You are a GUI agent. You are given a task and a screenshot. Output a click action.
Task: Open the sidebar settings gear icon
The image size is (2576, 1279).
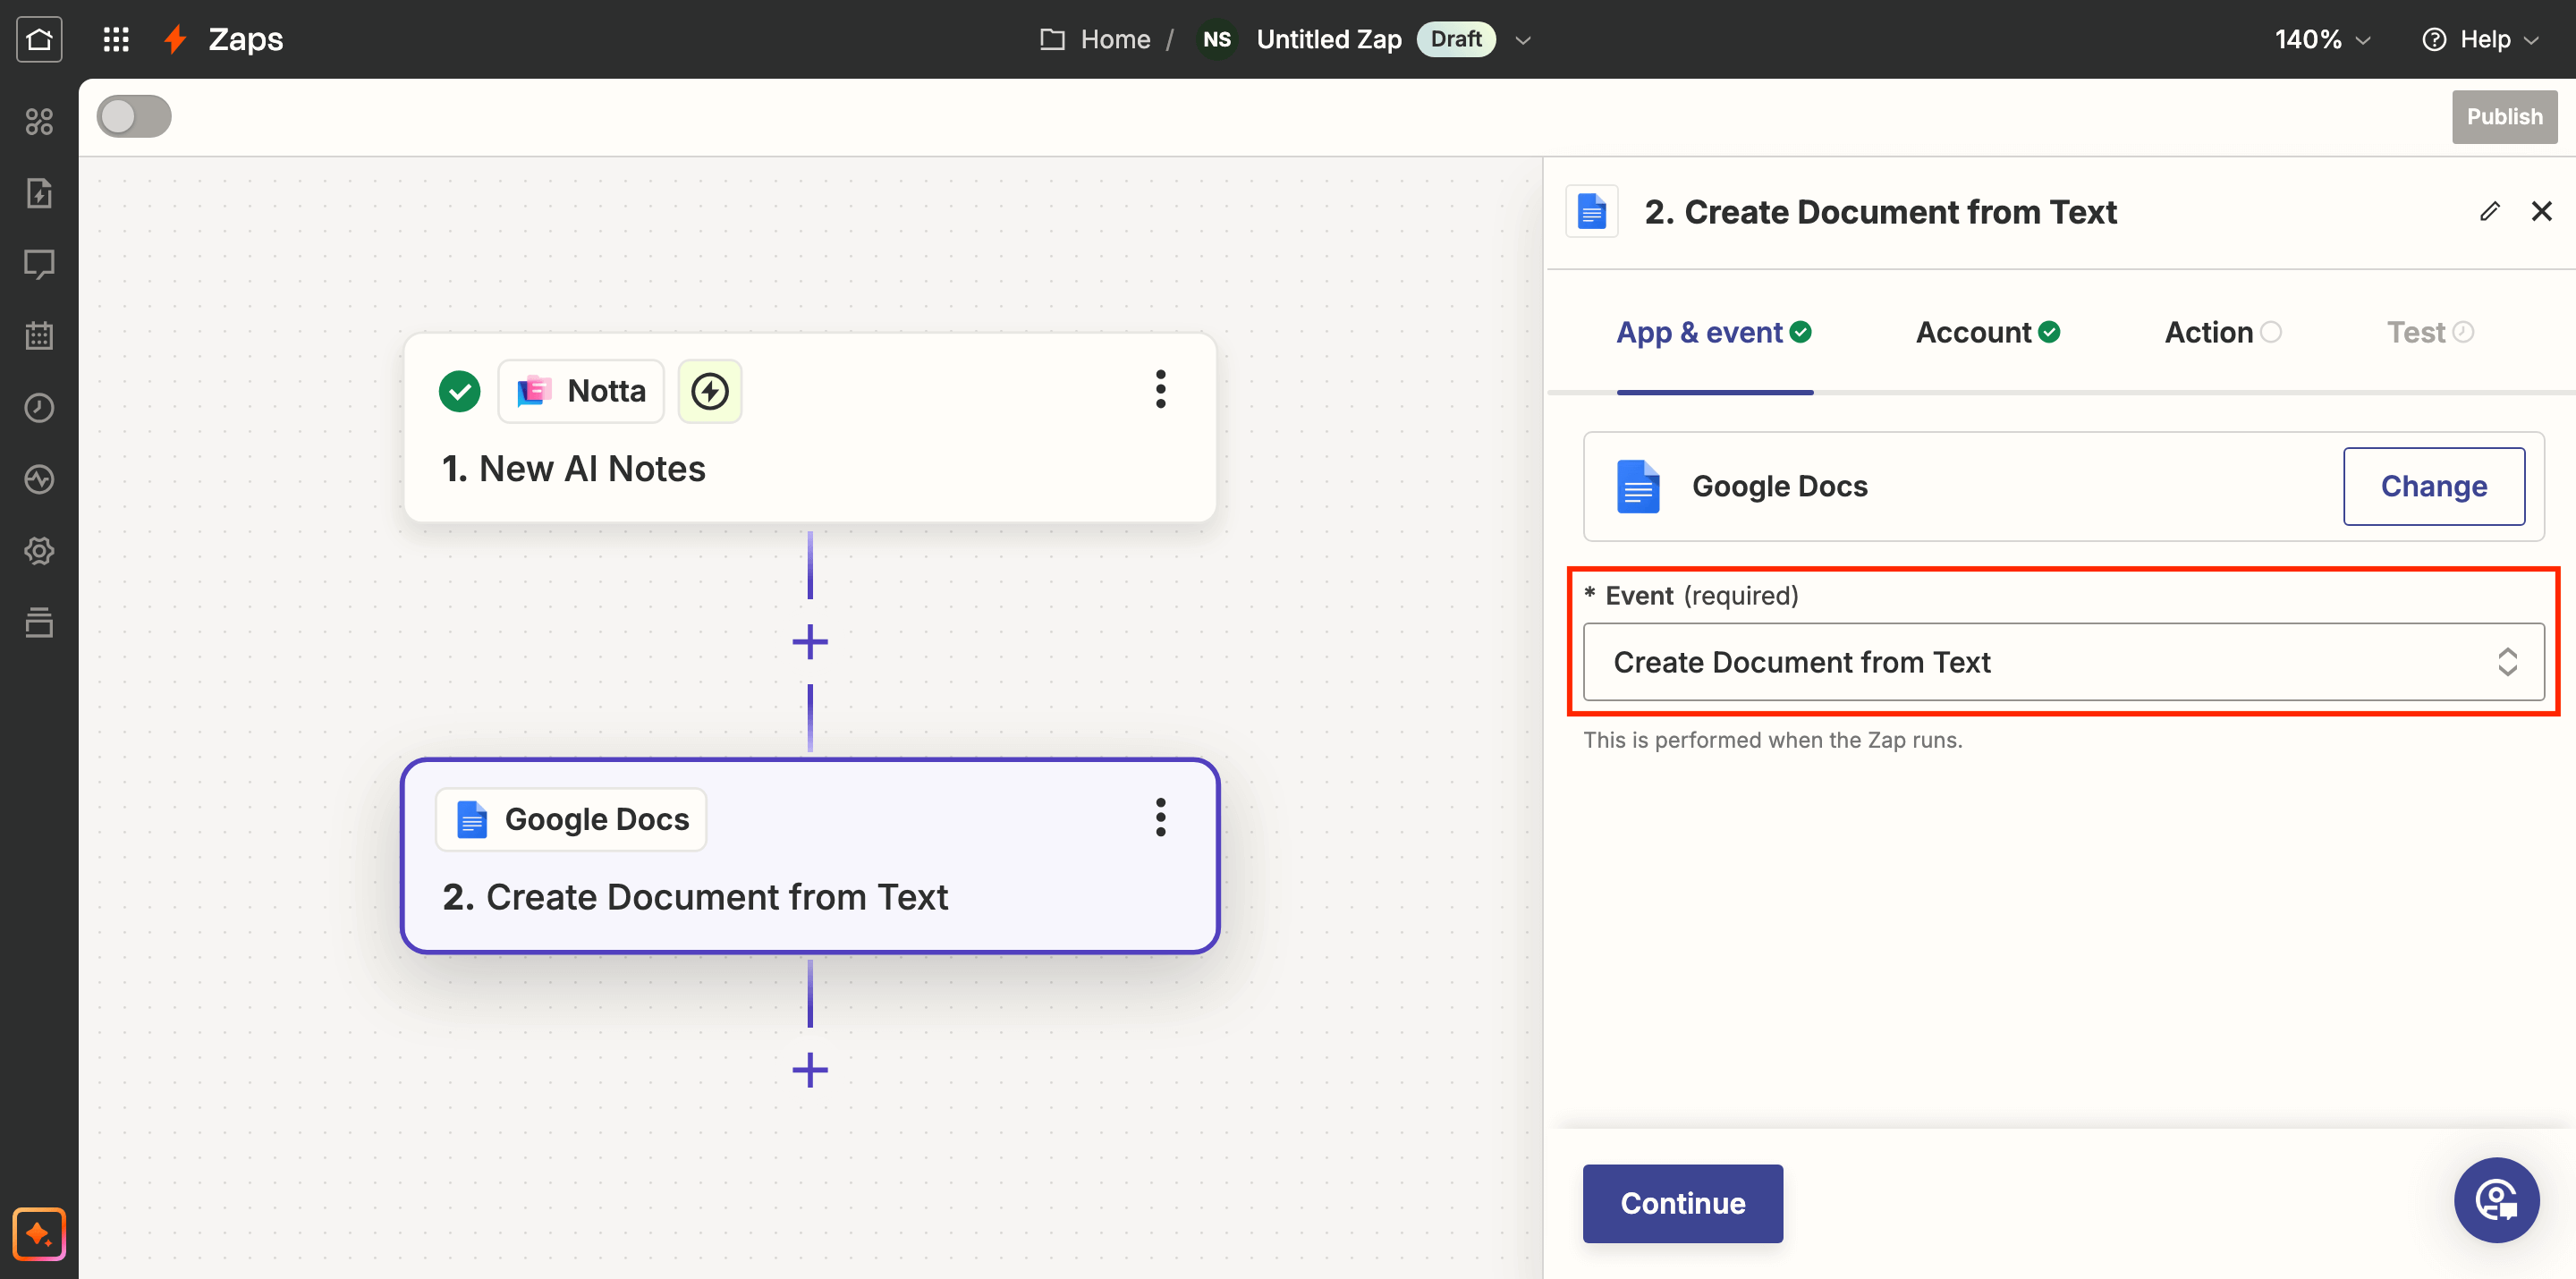click(x=39, y=551)
